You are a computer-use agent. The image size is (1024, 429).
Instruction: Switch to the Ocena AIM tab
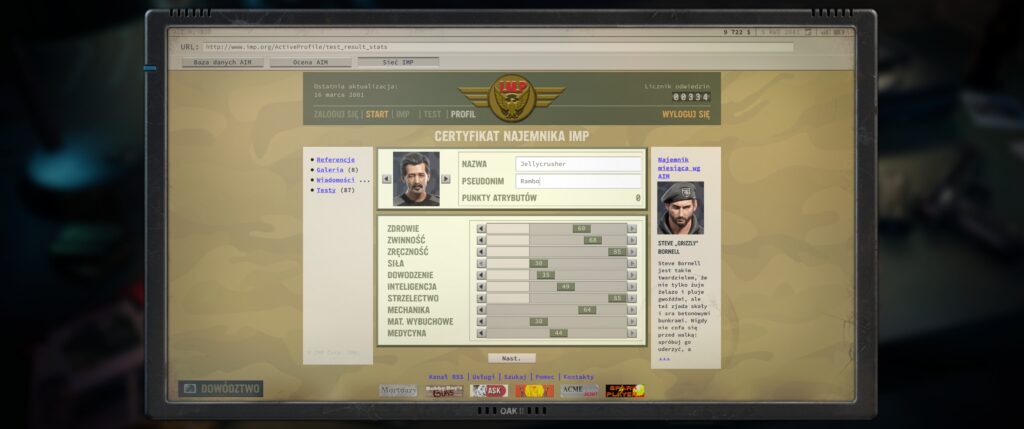(x=310, y=62)
